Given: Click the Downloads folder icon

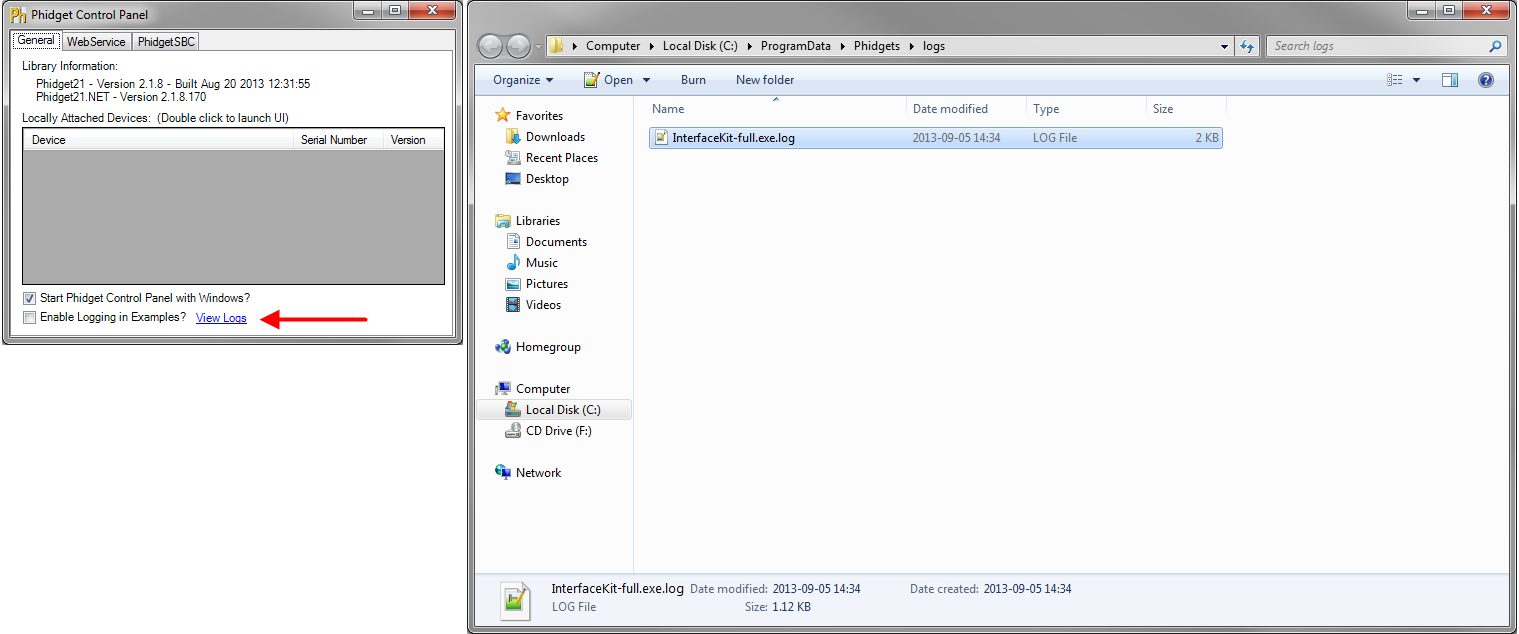Looking at the screenshot, I should tap(513, 137).
